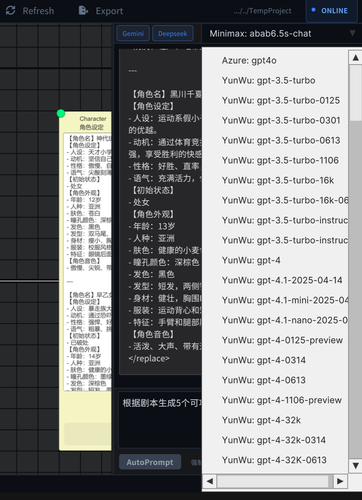The image size is (362, 500).
Task: Click the 年龄：12岁 line in Character node
Action: pyautogui.click(x=84, y=200)
